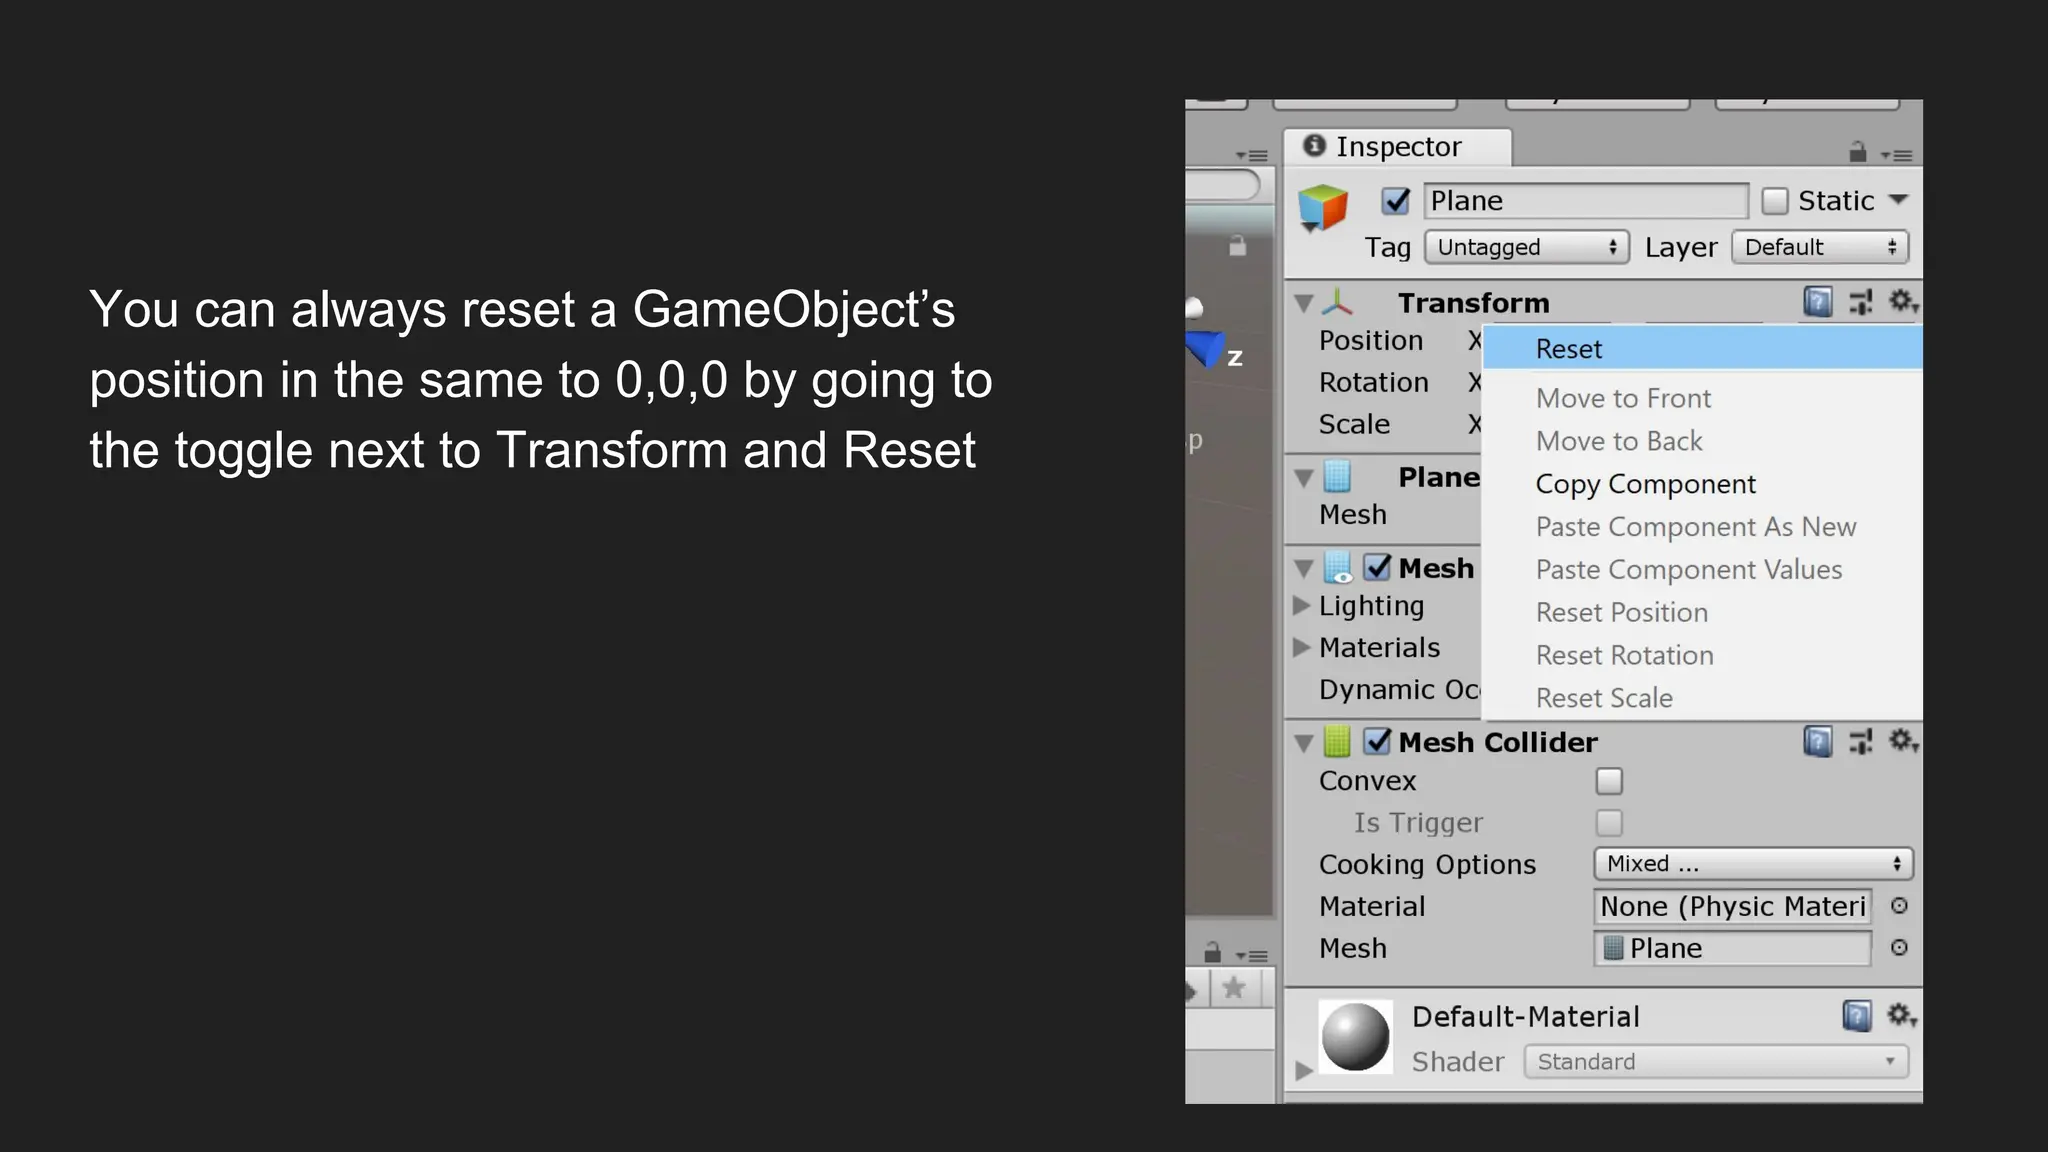Expand the Materials section
The width and height of the screenshot is (2048, 1152).
click(x=1301, y=647)
